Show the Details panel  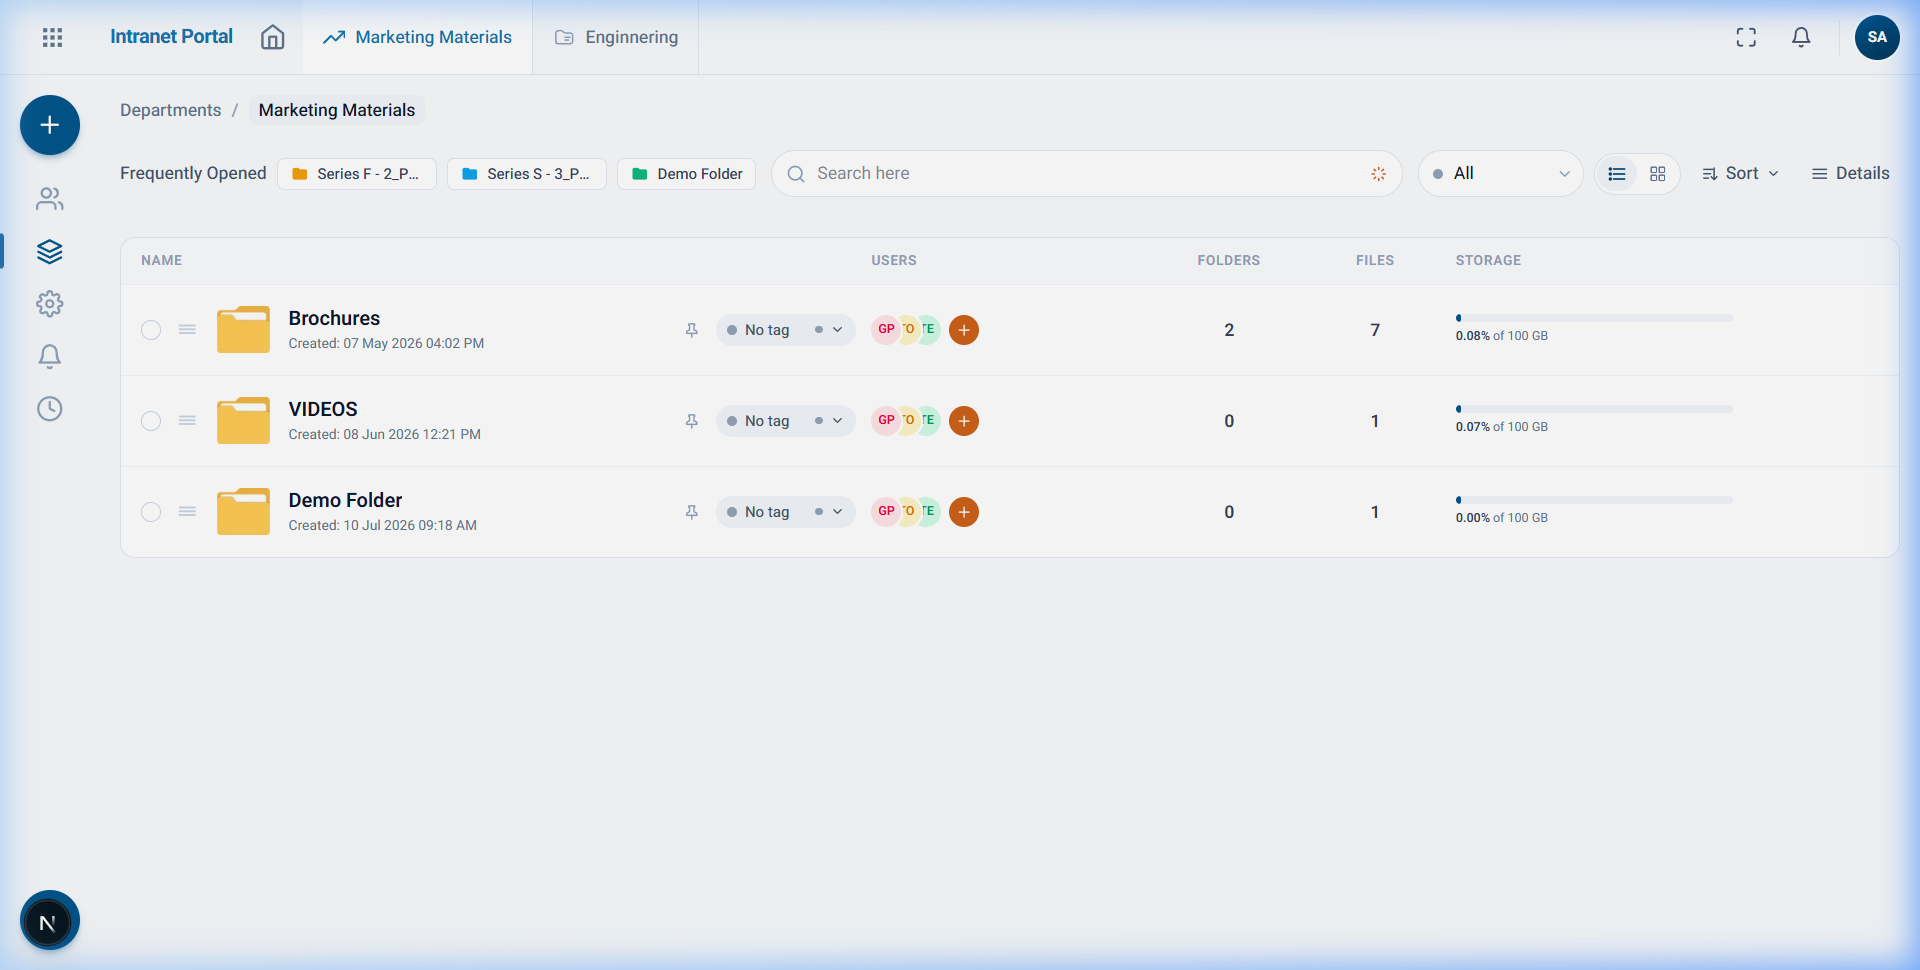pos(1850,174)
